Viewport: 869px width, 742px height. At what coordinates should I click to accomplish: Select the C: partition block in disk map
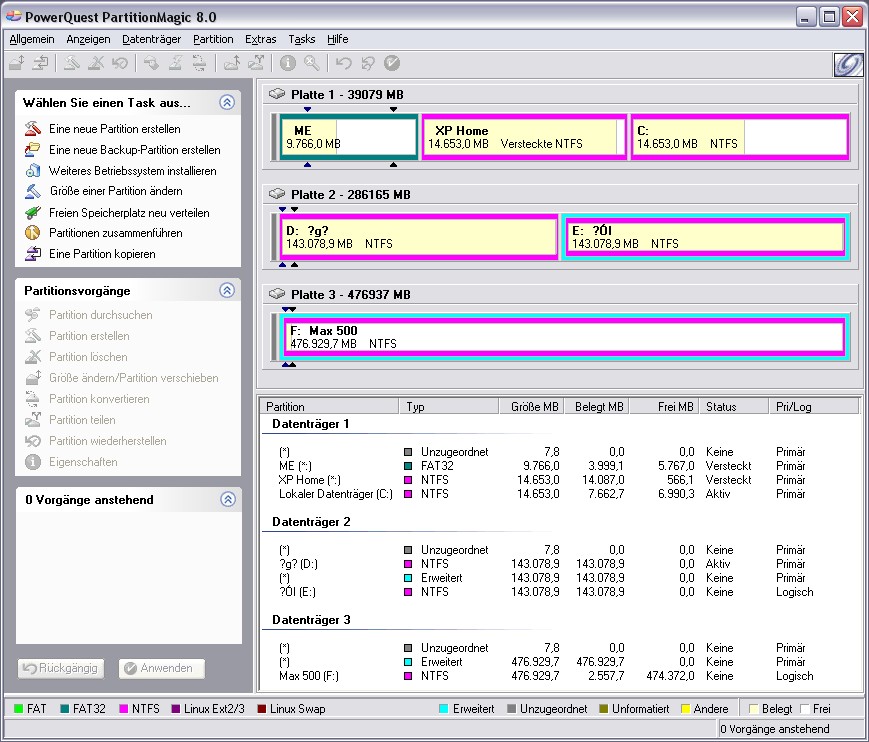tap(740, 137)
